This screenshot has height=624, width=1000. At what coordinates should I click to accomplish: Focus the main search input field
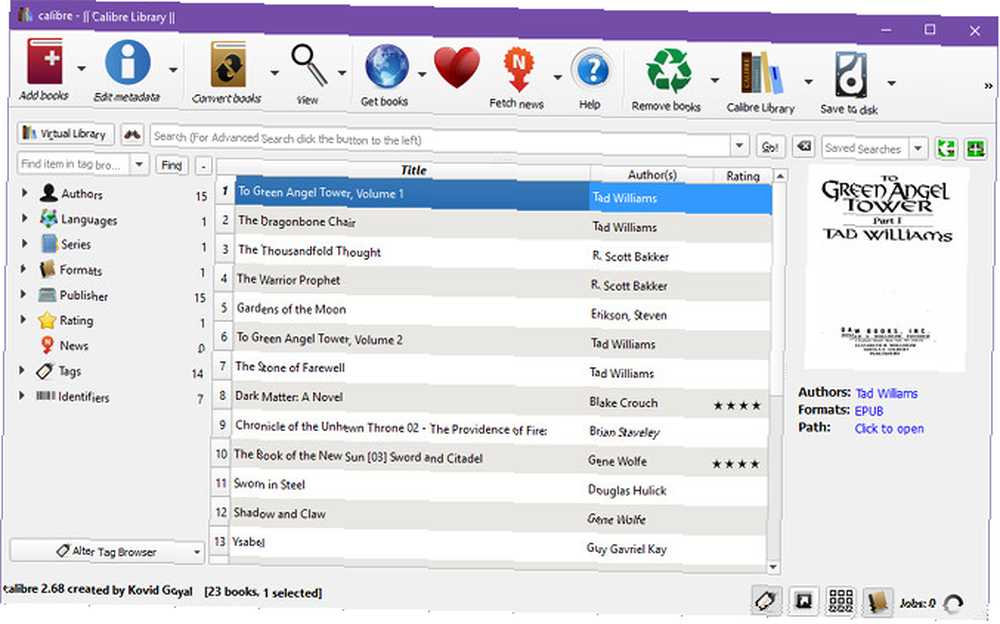point(441,139)
